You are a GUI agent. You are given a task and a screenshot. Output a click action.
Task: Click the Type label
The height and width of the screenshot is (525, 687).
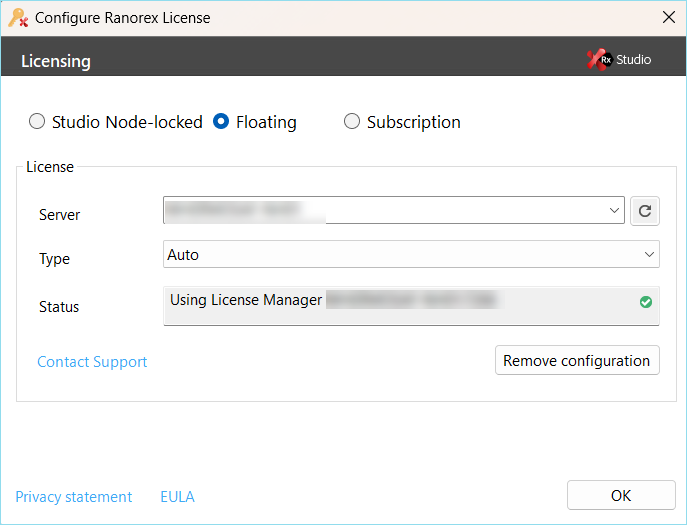click(54, 259)
